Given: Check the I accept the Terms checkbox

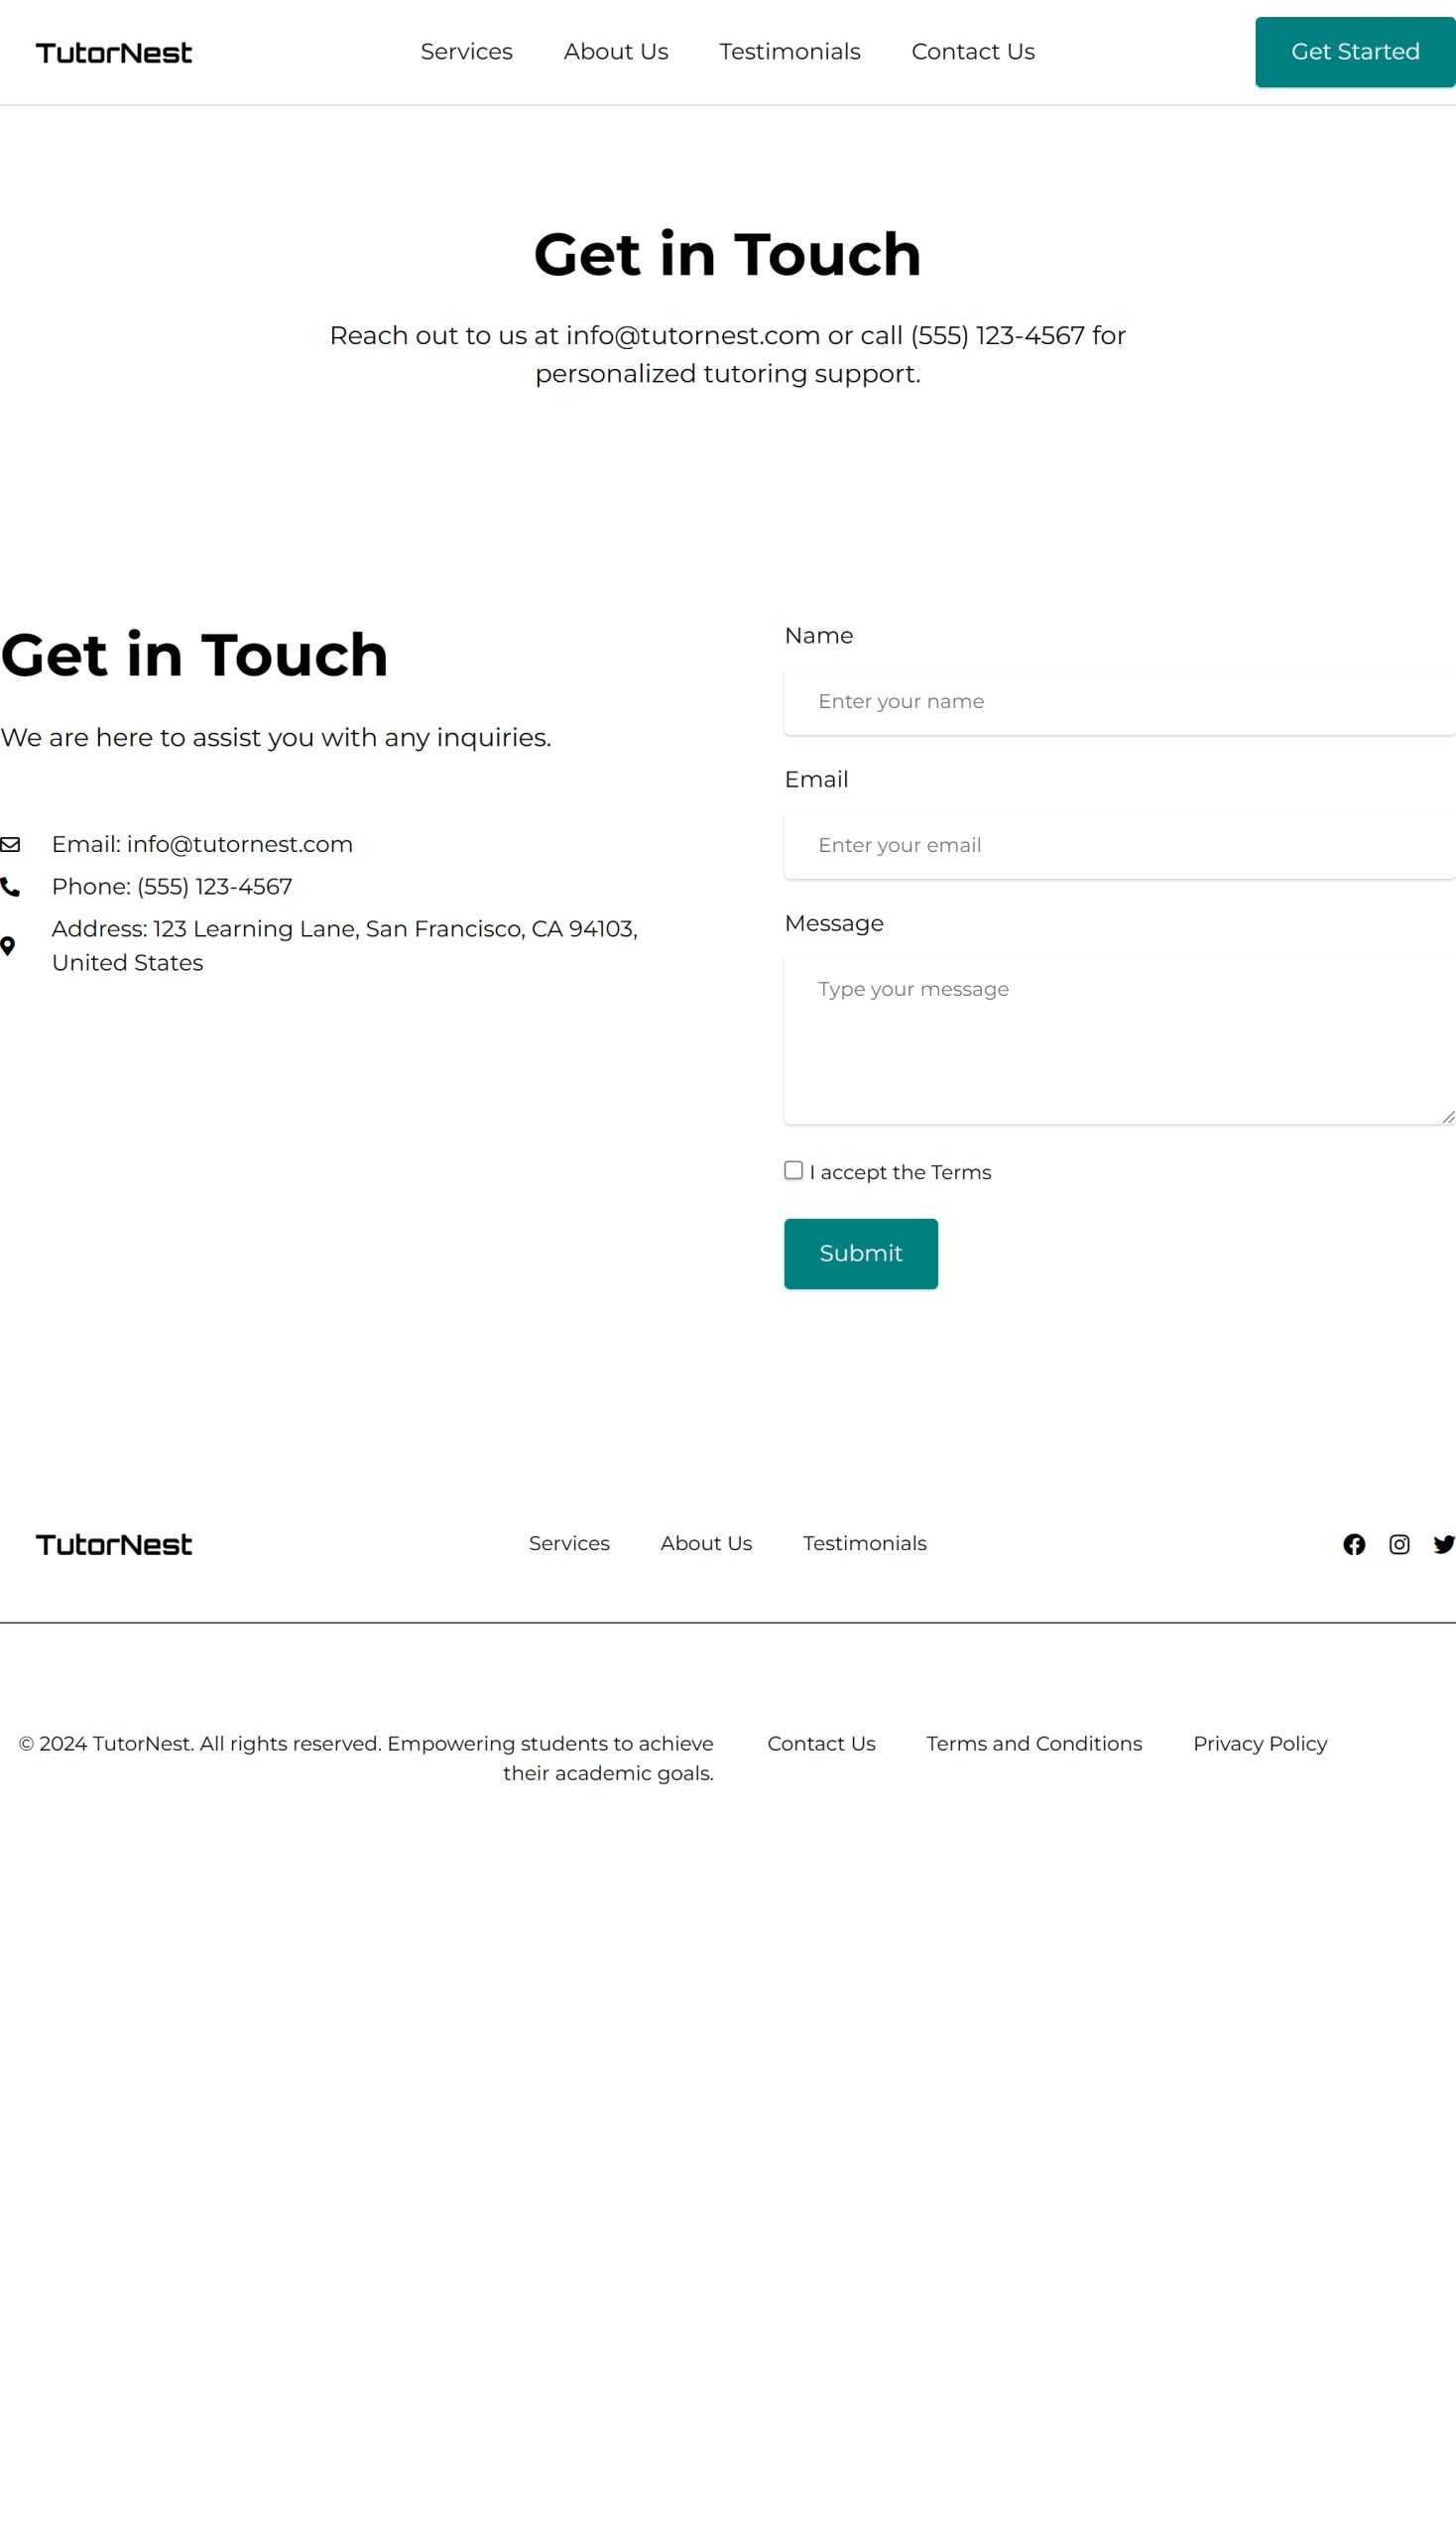Looking at the screenshot, I should pos(793,1170).
